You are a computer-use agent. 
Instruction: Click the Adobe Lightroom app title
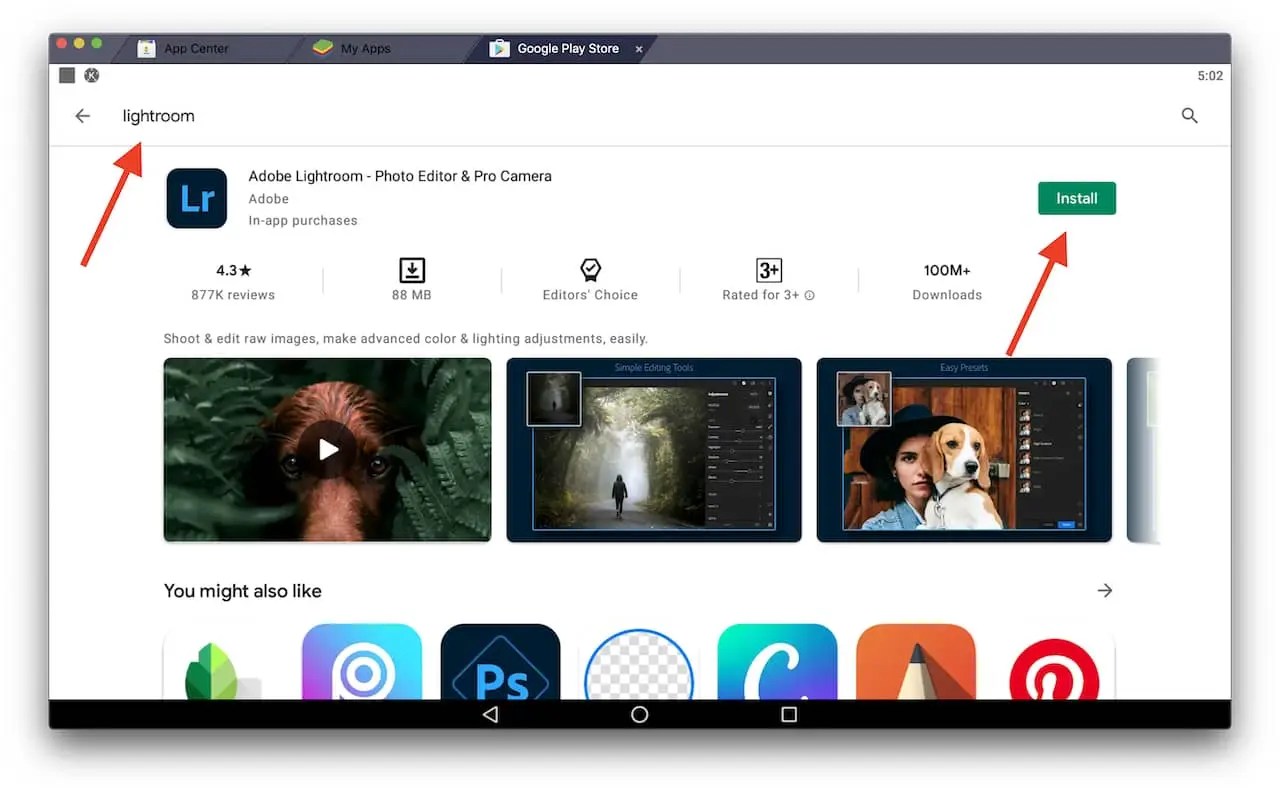coord(400,176)
